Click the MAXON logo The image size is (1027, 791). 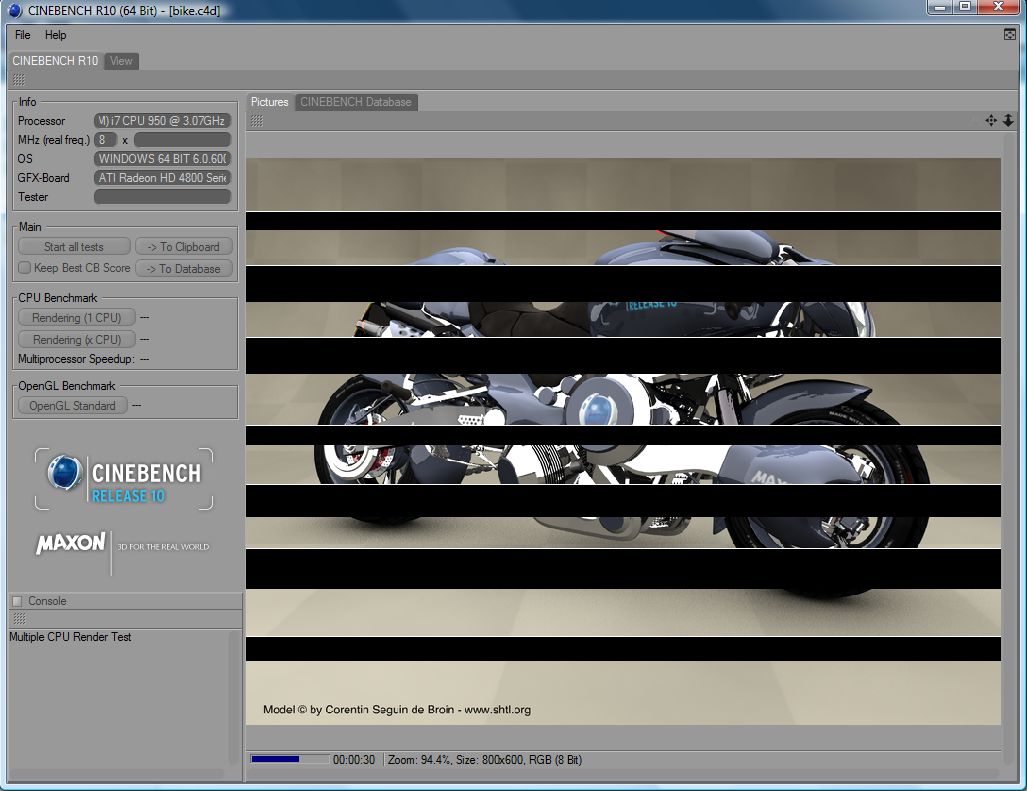click(x=71, y=544)
